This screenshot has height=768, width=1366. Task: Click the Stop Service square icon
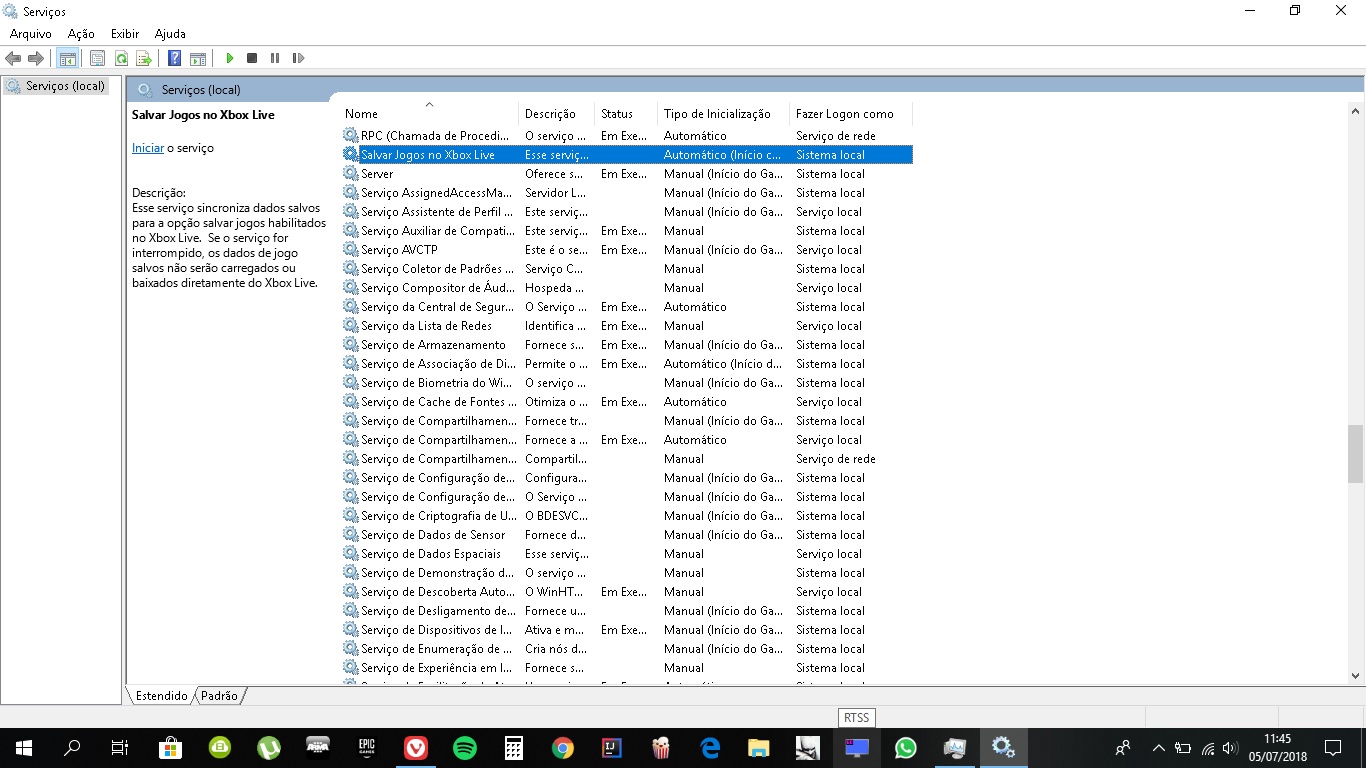pos(252,59)
